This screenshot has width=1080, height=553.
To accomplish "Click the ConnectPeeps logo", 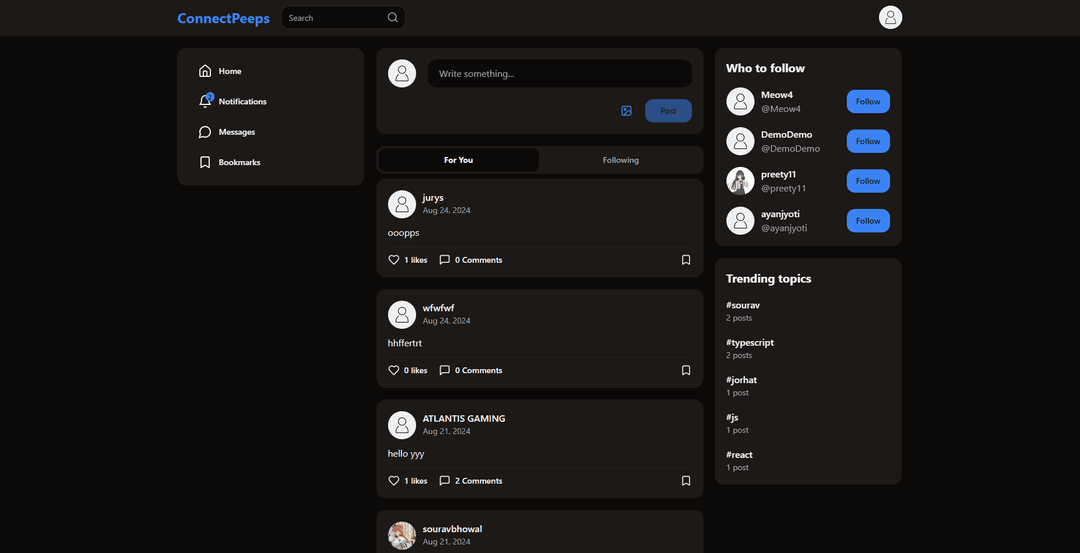I will [x=223, y=18].
